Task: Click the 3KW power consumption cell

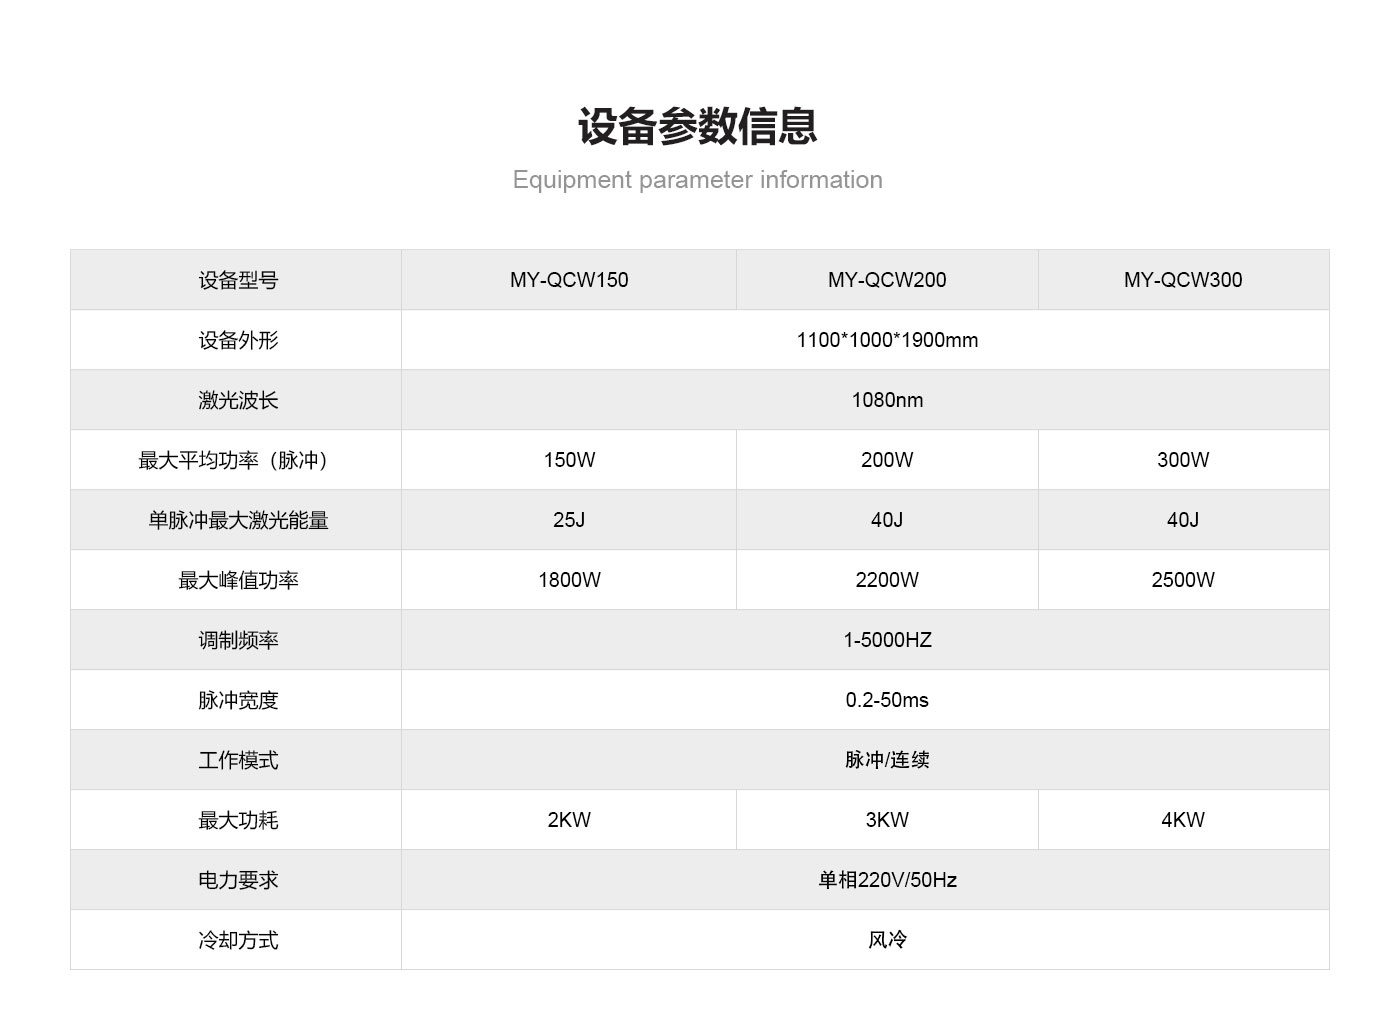Action: point(886,820)
